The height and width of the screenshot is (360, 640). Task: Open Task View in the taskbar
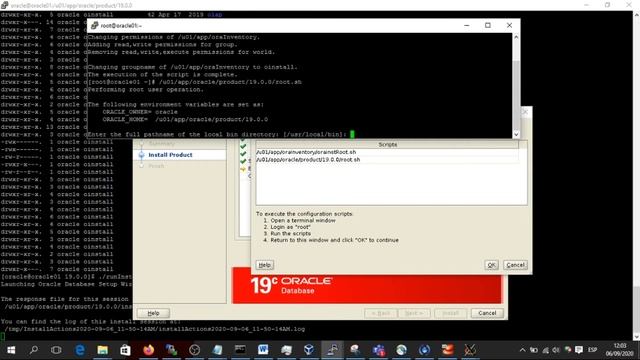pyautogui.click(x=56, y=350)
